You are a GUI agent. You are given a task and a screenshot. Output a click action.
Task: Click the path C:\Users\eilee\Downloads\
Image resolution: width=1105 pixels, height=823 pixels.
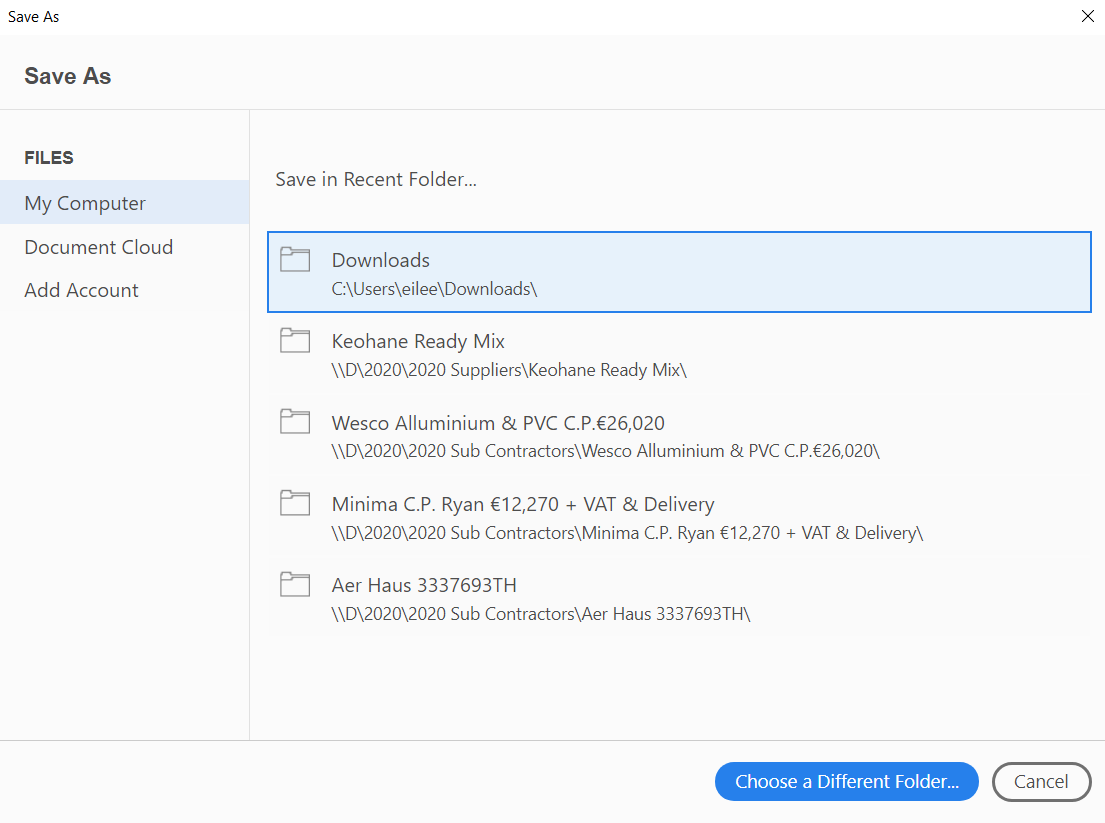434,289
